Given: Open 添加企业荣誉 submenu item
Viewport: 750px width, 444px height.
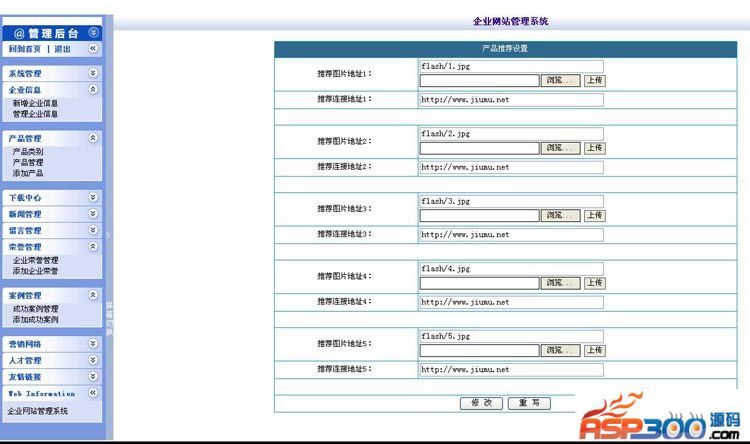Looking at the screenshot, I should 35,271.
